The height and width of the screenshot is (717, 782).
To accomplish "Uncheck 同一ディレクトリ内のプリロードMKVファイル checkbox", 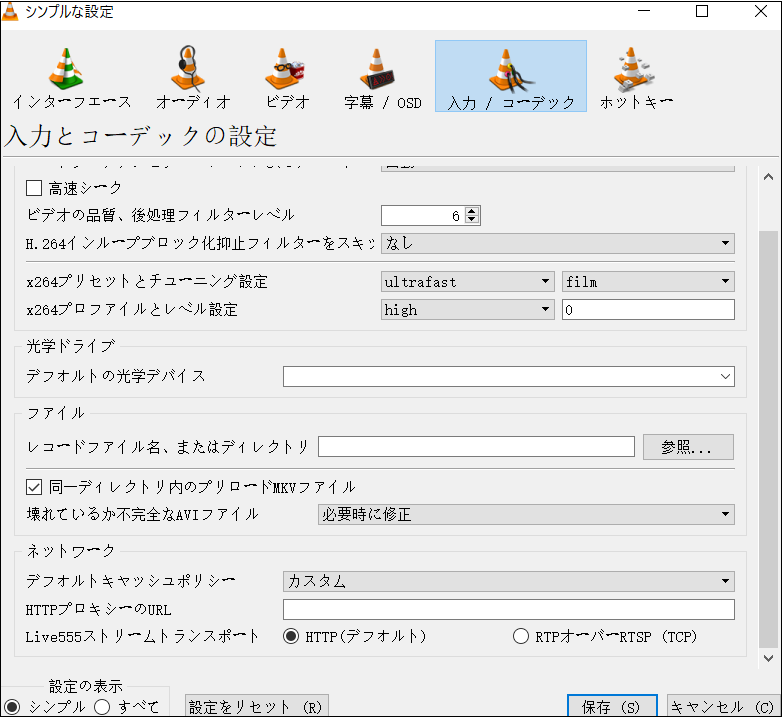I will pyautogui.click(x=34, y=487).
